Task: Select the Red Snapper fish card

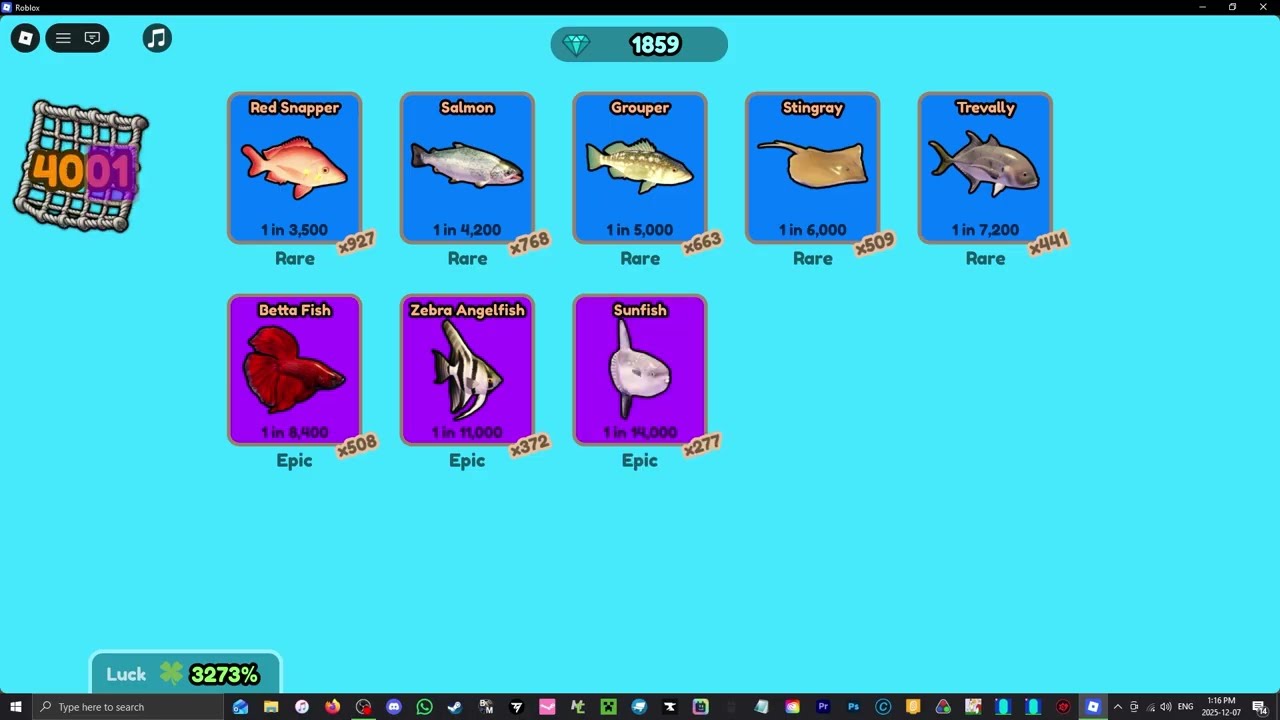Action: 295,168
